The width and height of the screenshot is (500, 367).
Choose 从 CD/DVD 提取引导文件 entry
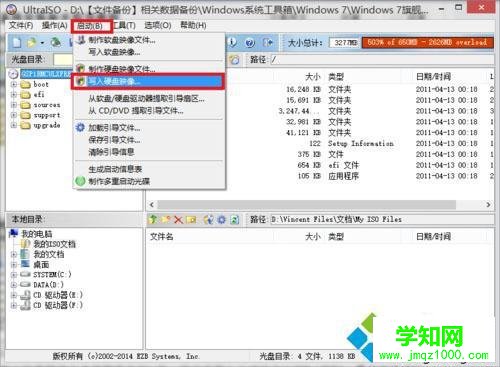(x=149, y=111)
